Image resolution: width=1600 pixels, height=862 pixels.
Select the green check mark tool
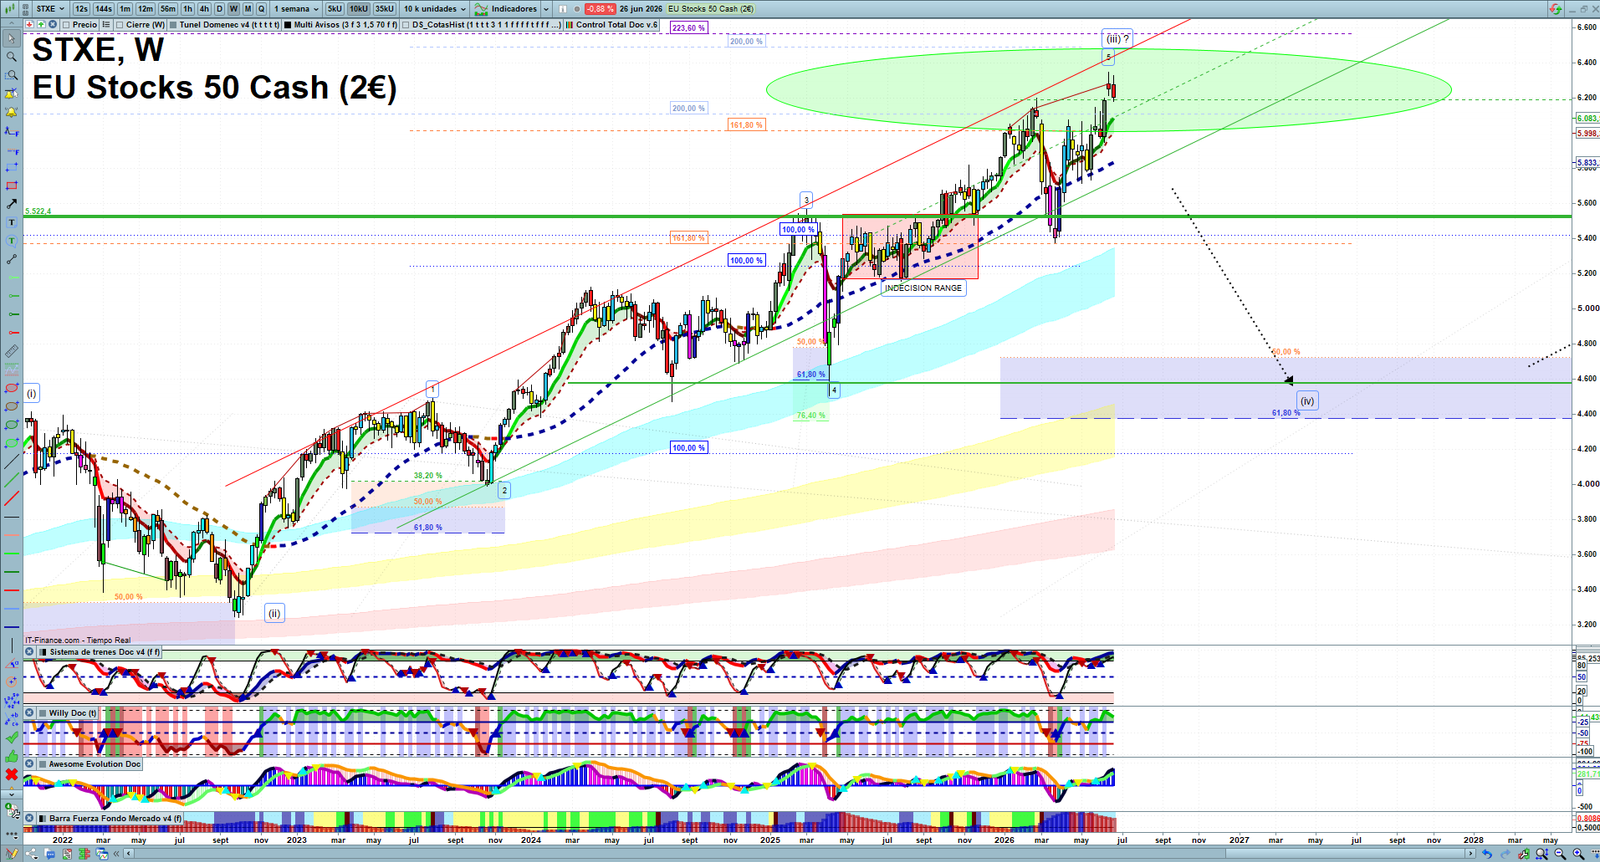click(12, 737)
